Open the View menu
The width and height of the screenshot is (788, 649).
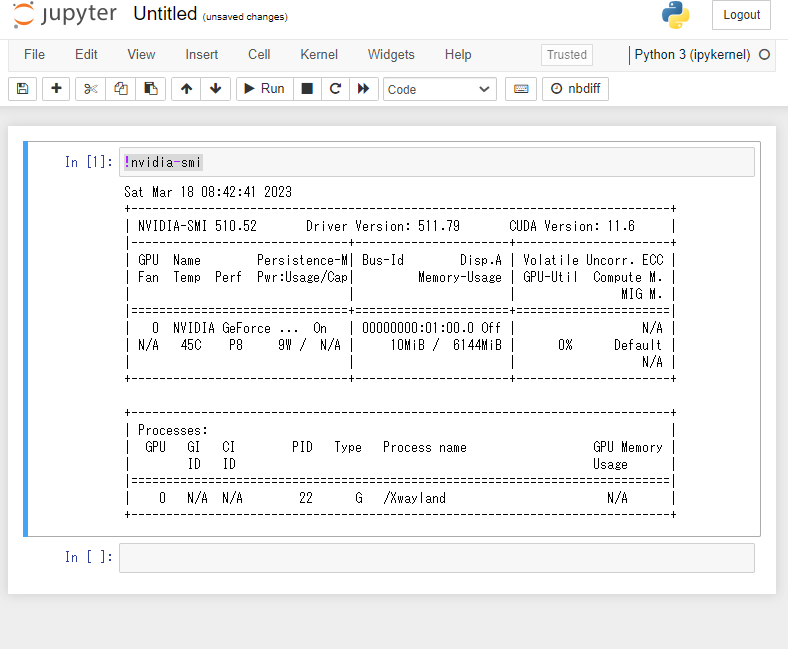(141, 54)
